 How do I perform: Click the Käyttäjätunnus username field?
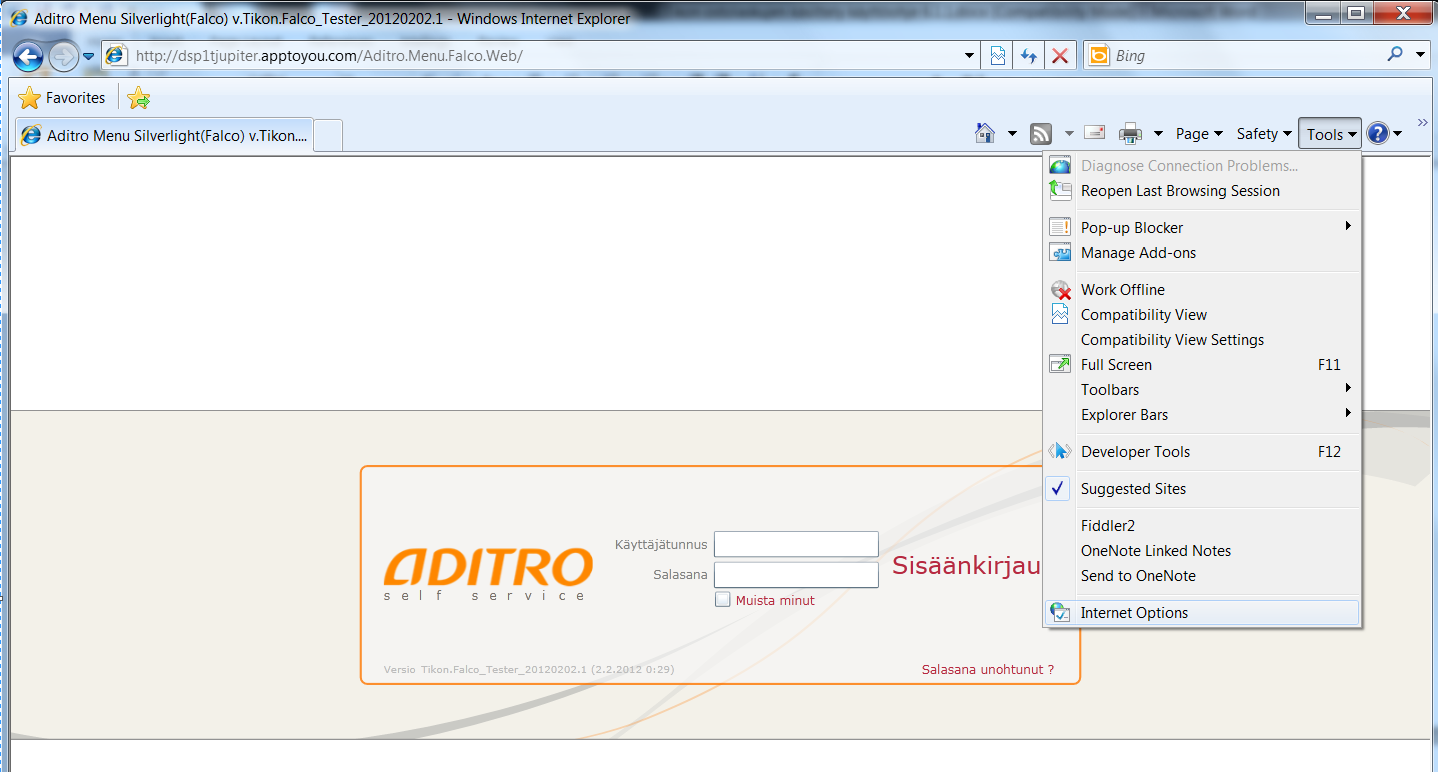tap(796, 544)
